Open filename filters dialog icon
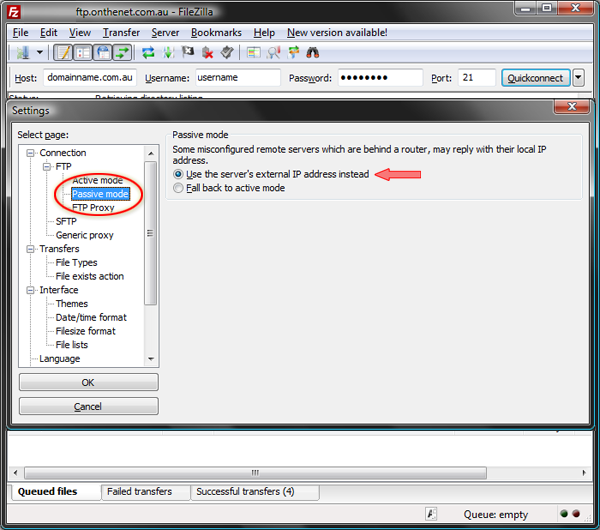Image resolution: width=600 pixels, height=530 pixels. tap(253, 52)
